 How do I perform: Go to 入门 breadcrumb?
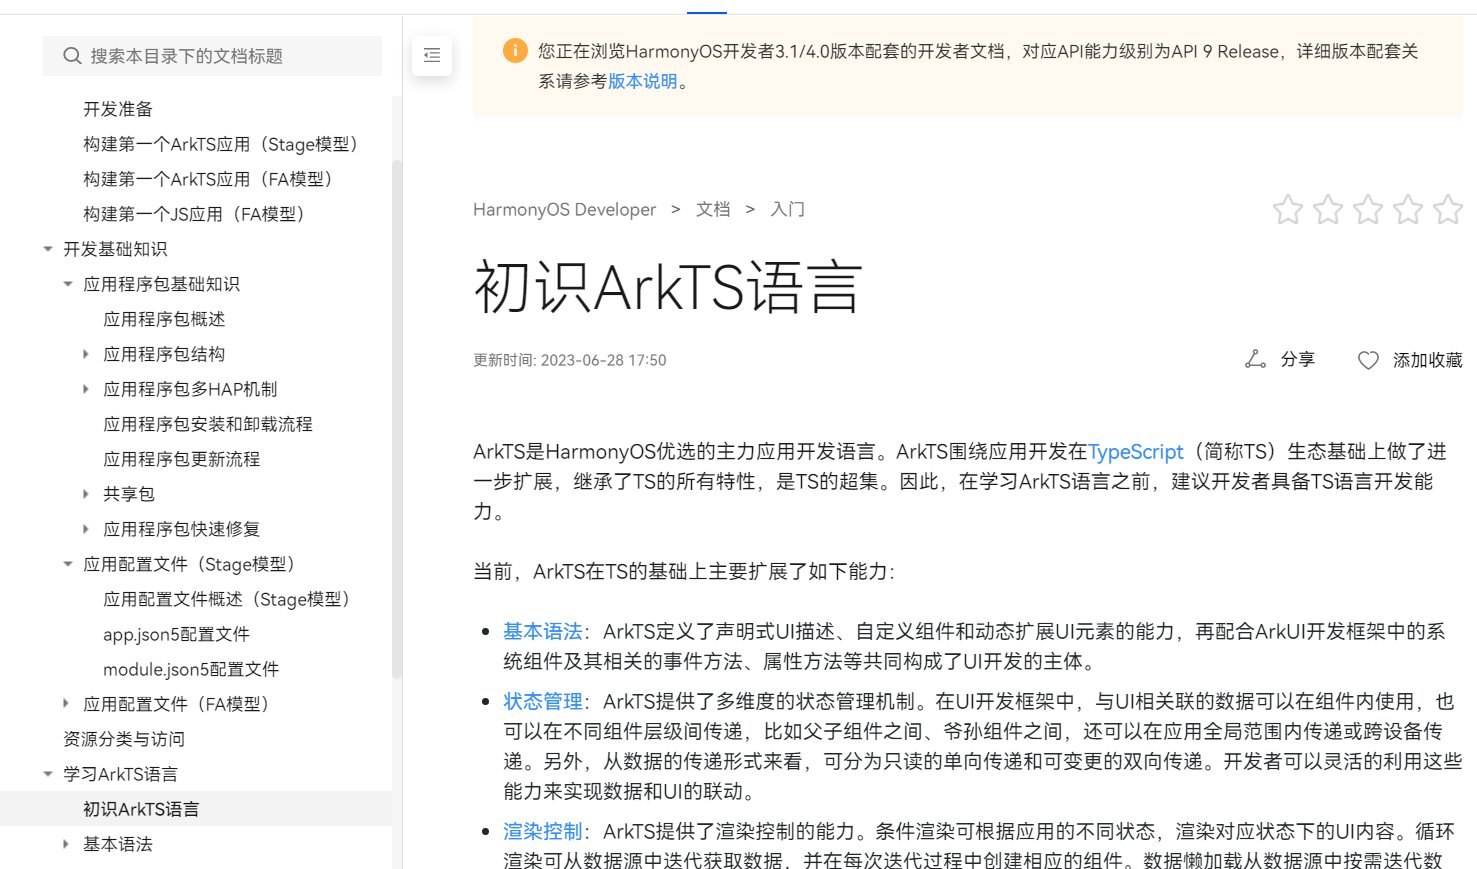pos(787,209)
